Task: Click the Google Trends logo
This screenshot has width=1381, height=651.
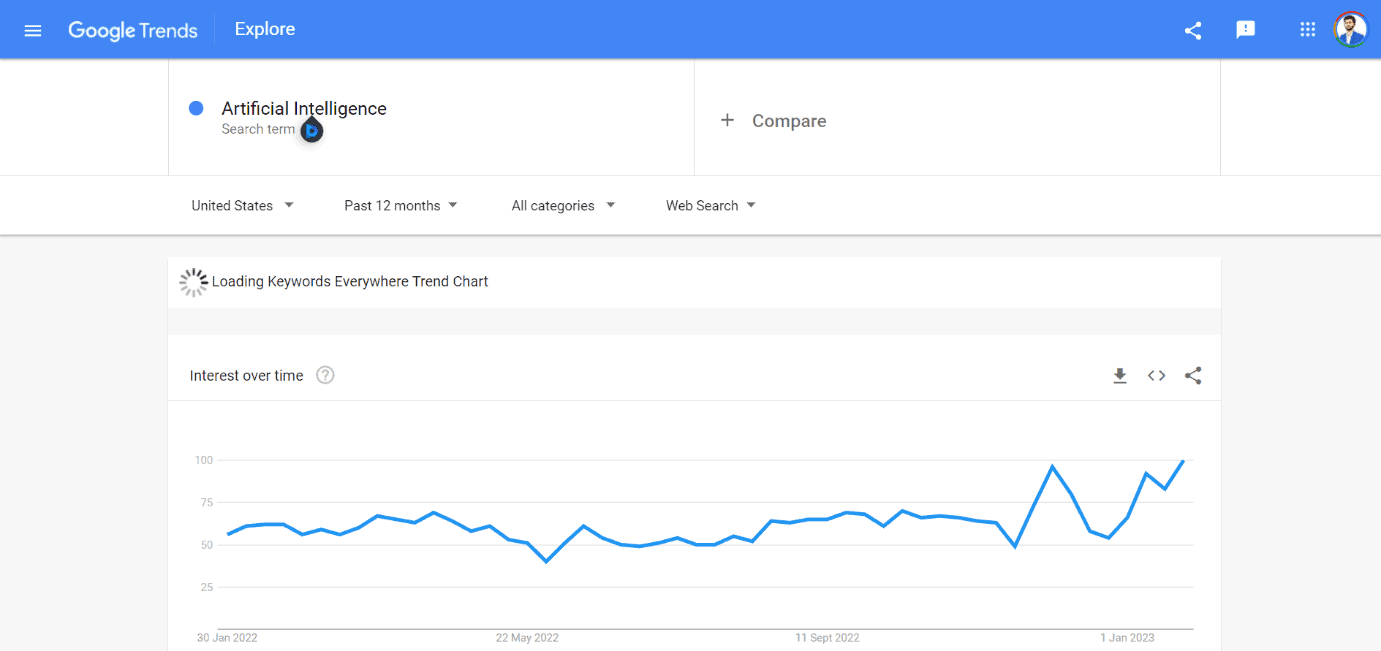Action: pyautogui.click(x=132, y=30)
